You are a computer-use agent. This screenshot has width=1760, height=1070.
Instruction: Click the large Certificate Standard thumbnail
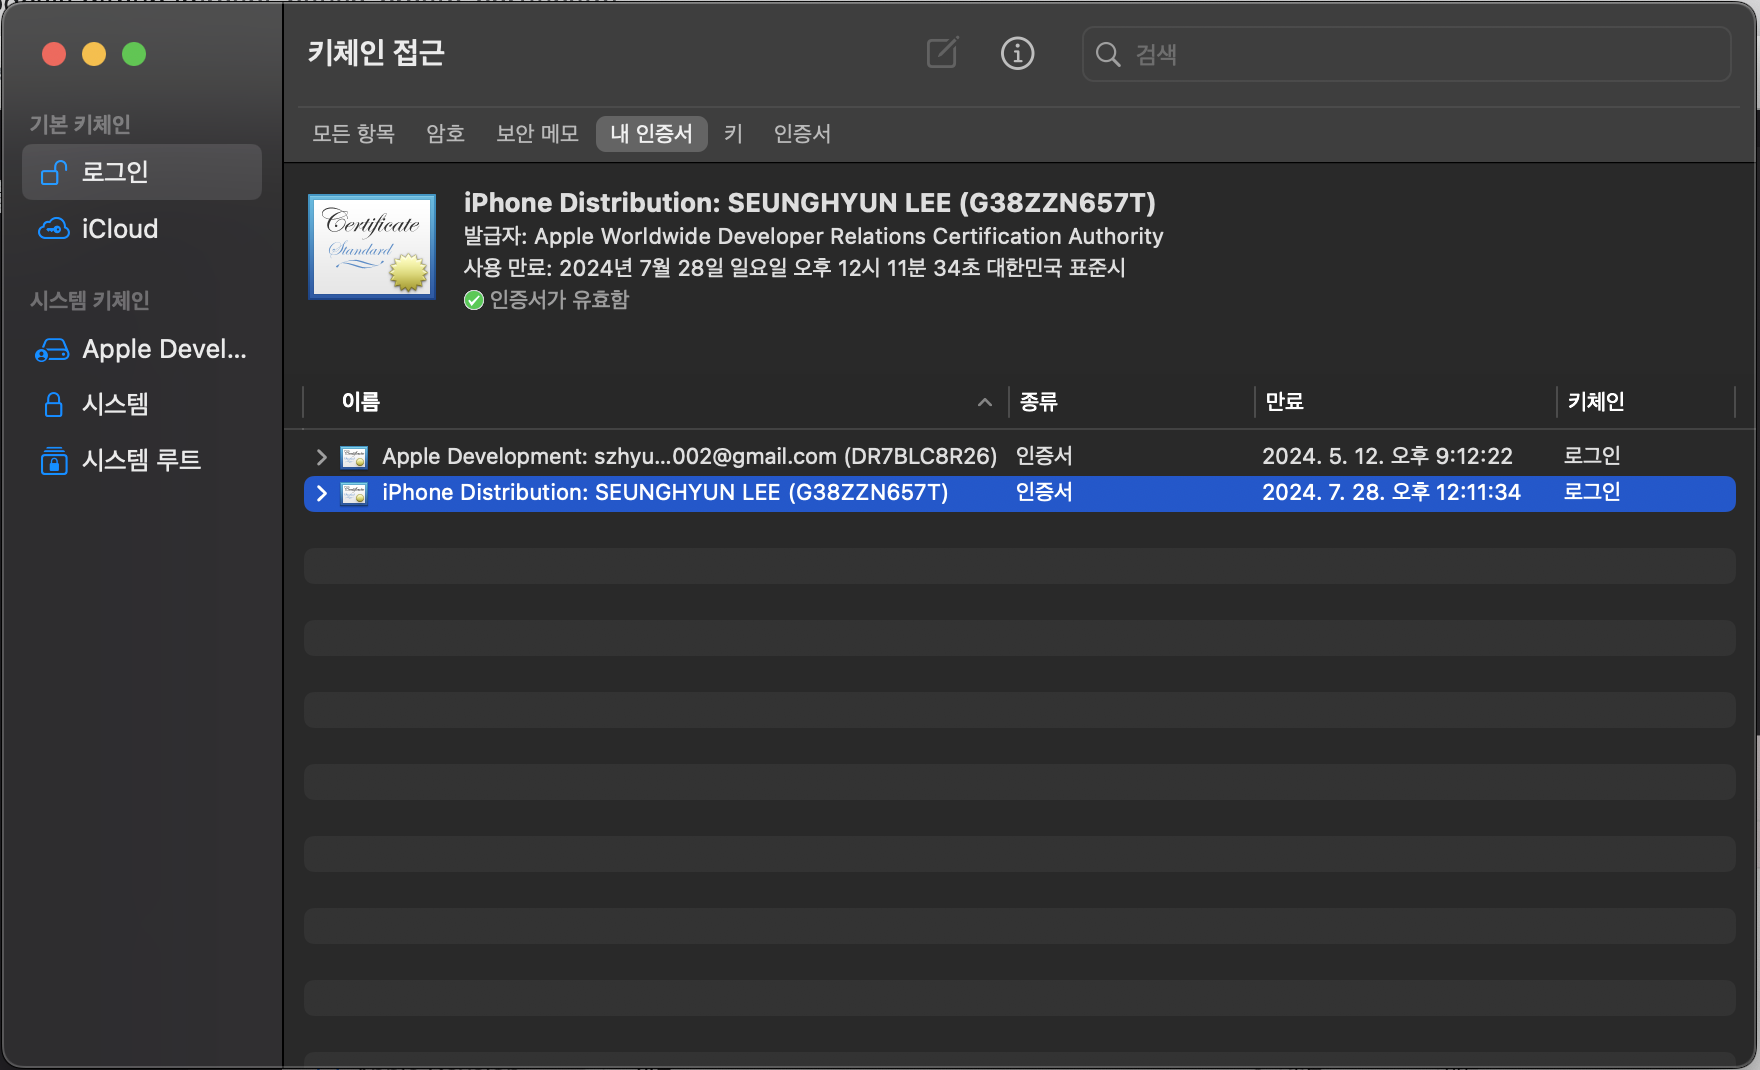pos(372,246)
